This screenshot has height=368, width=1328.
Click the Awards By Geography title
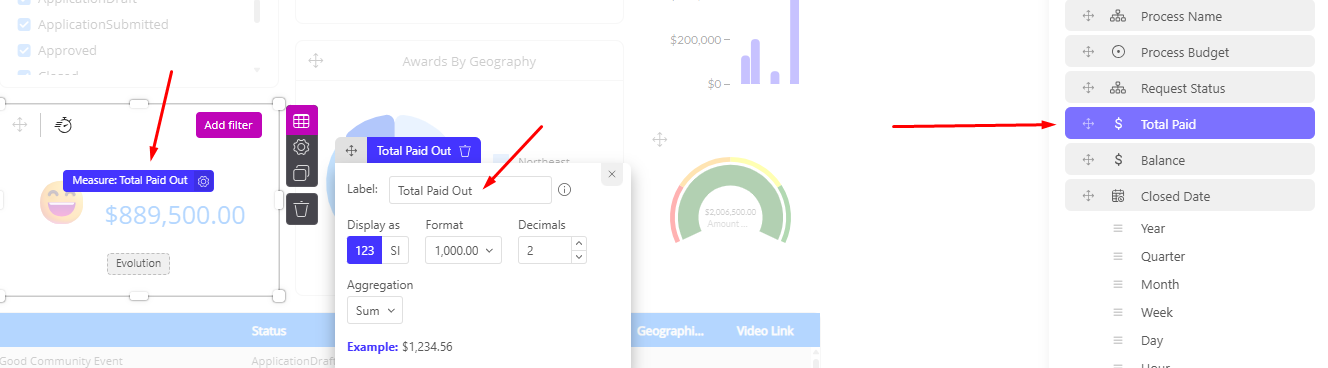tap(469, 61)
